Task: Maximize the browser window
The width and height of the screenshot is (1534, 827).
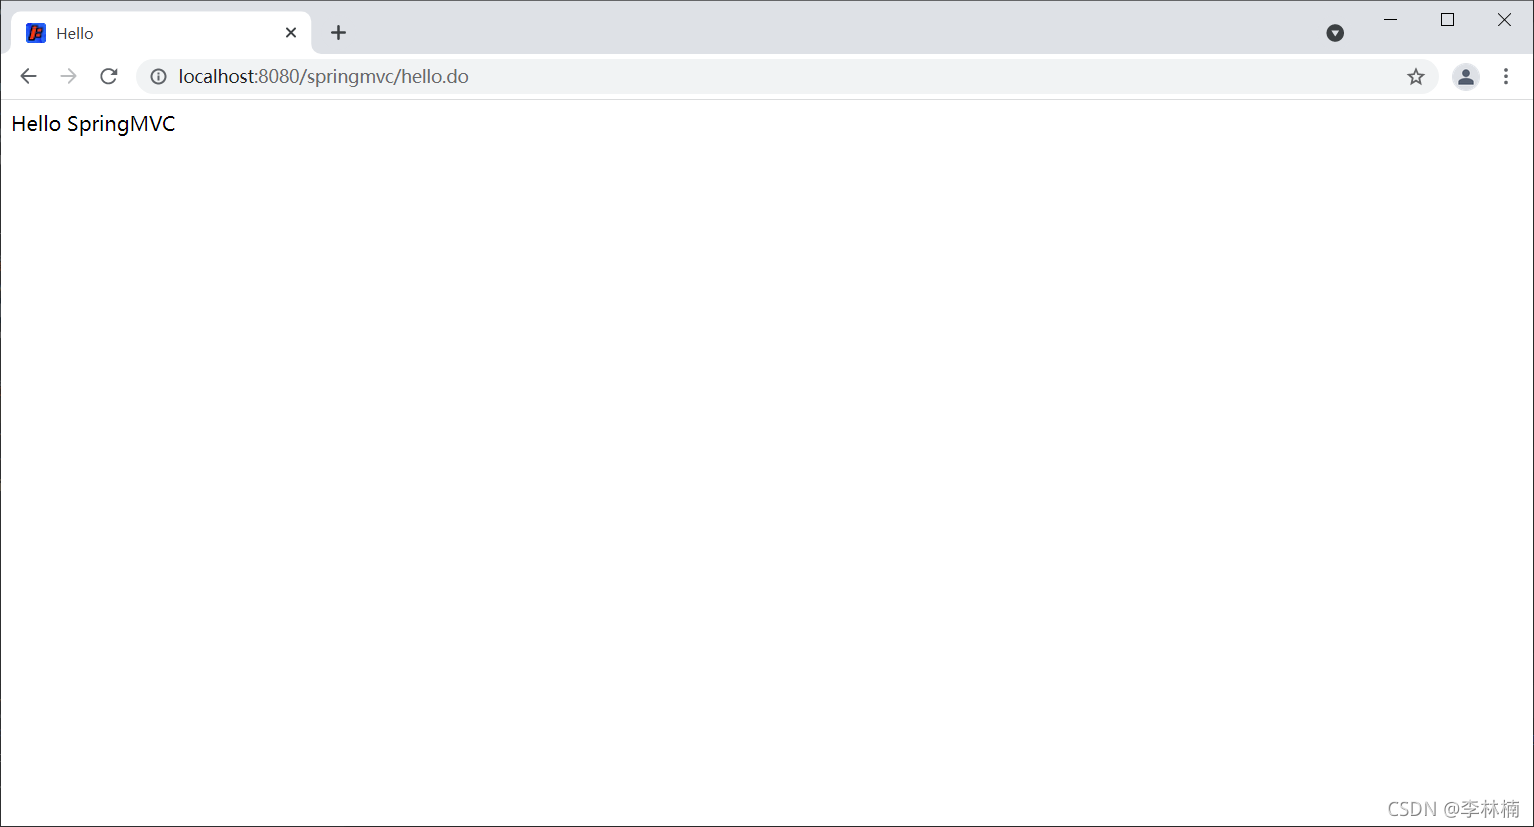Action: (x=1447, y=19)
